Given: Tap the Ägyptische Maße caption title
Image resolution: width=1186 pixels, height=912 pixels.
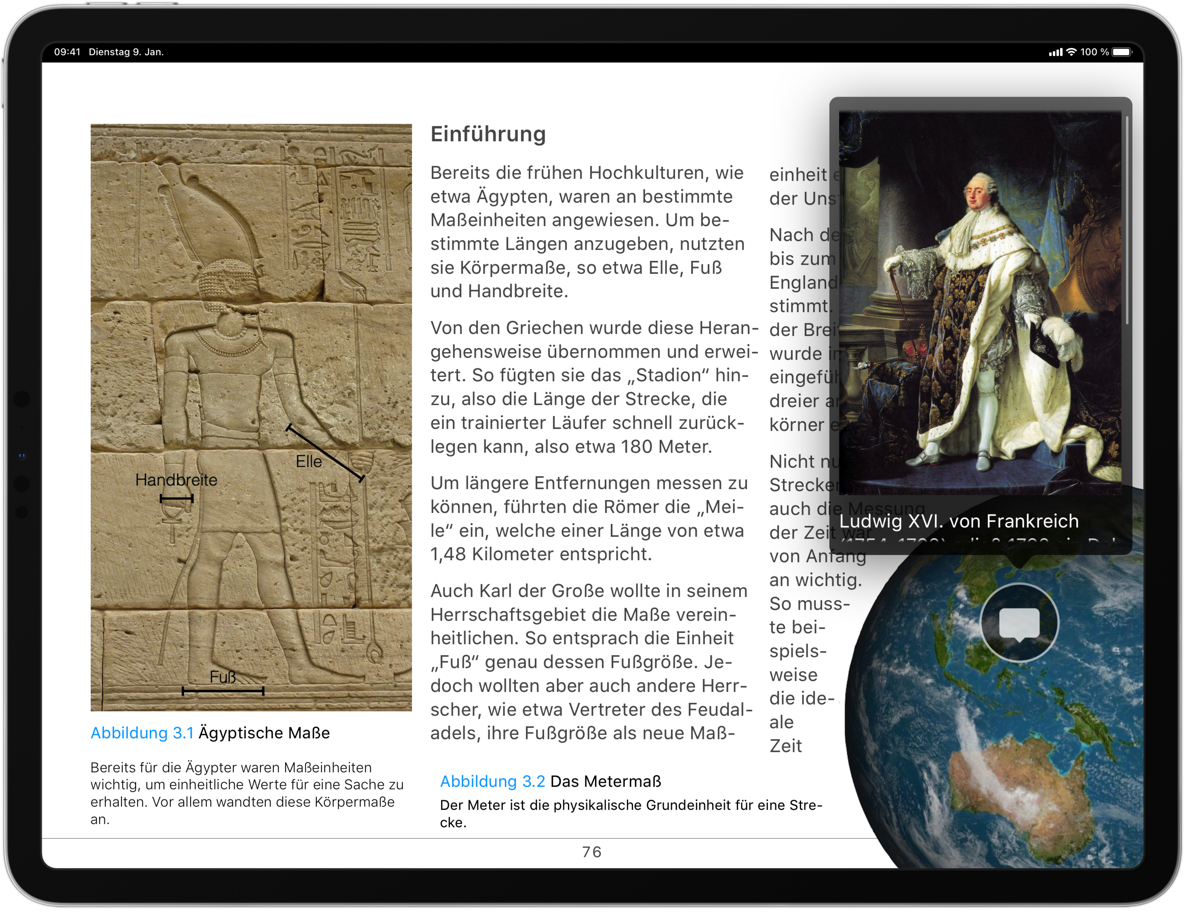Looking at the screenshot, I should (x=264, y=733).
